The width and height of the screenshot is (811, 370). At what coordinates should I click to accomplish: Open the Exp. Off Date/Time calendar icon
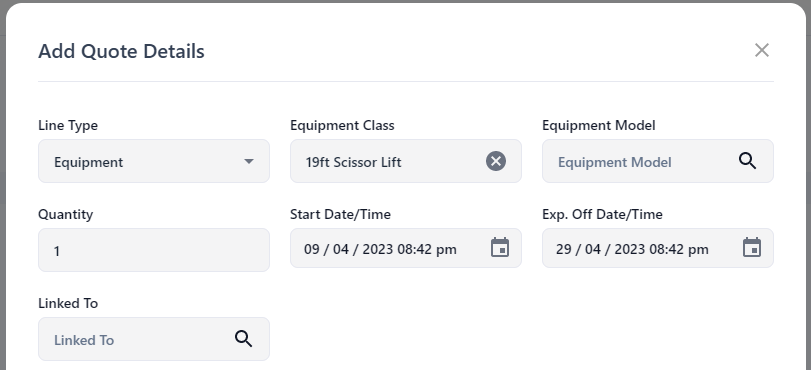752,247
